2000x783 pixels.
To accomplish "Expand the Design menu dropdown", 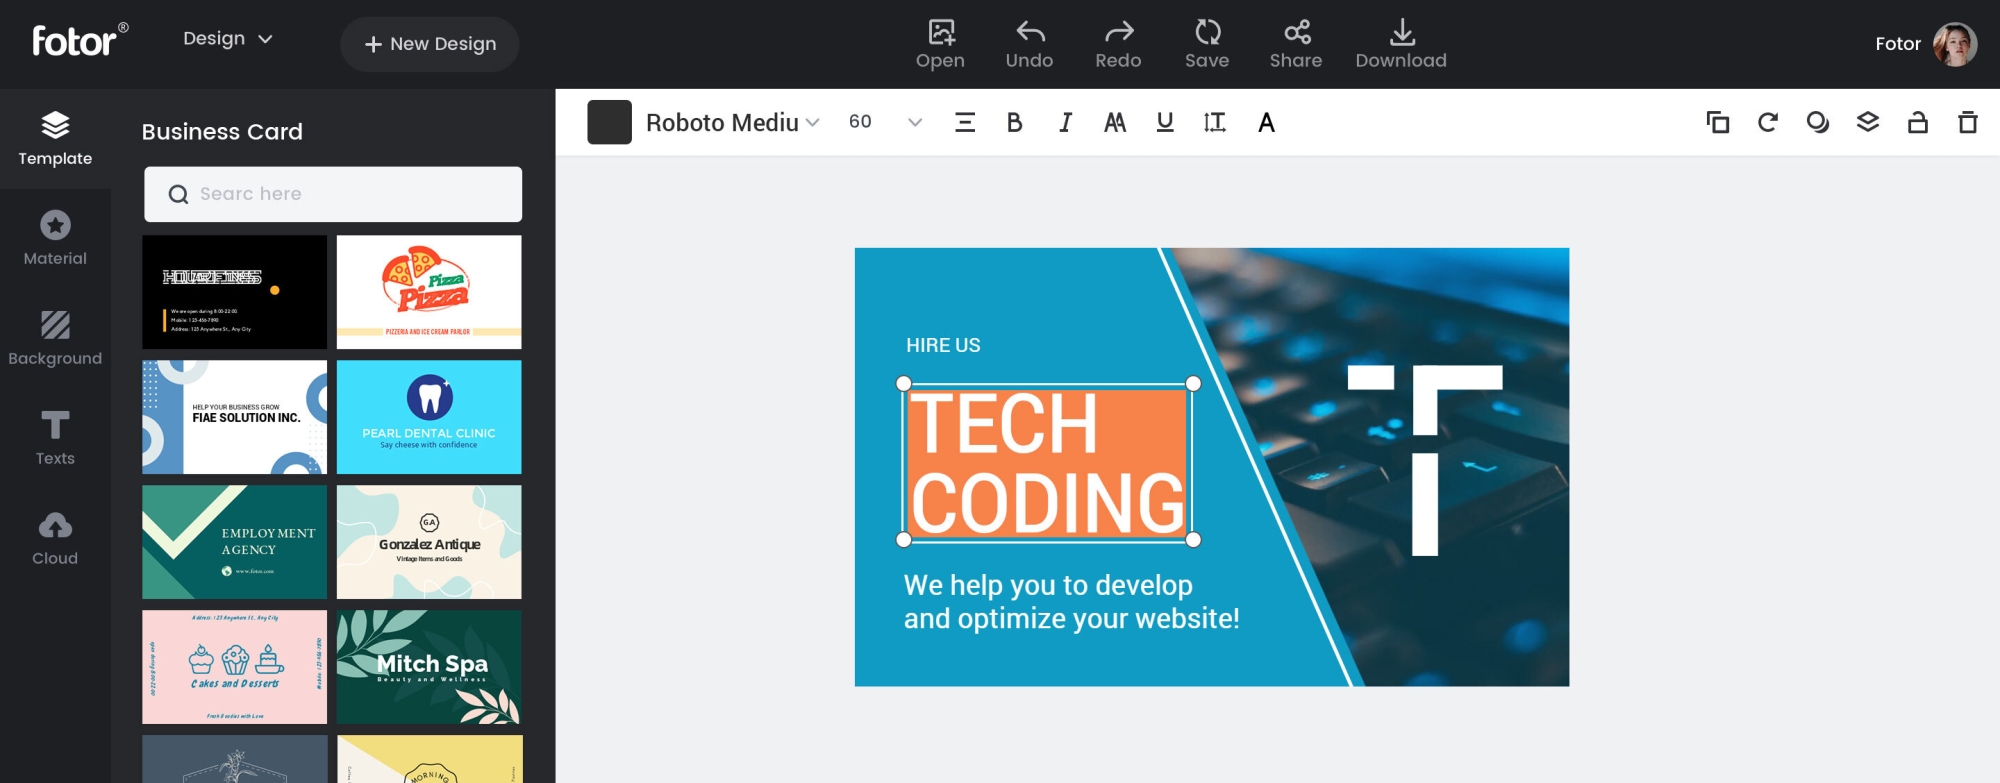I will click(227, 39).
